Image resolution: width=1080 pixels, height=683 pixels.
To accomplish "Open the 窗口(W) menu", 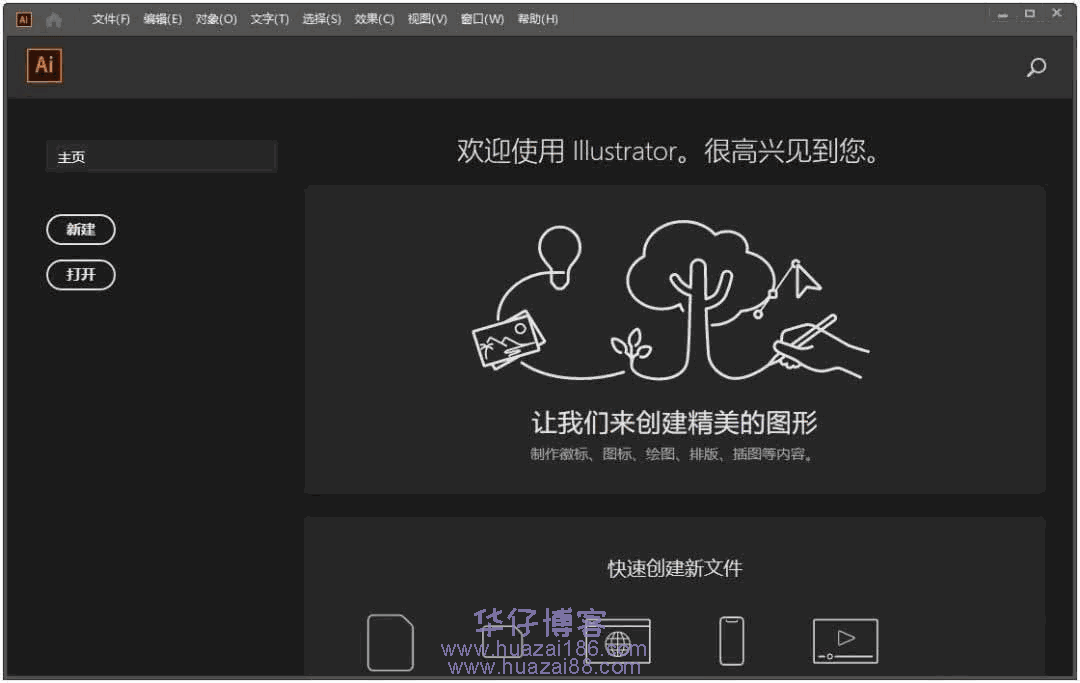I will coord(482,19).
